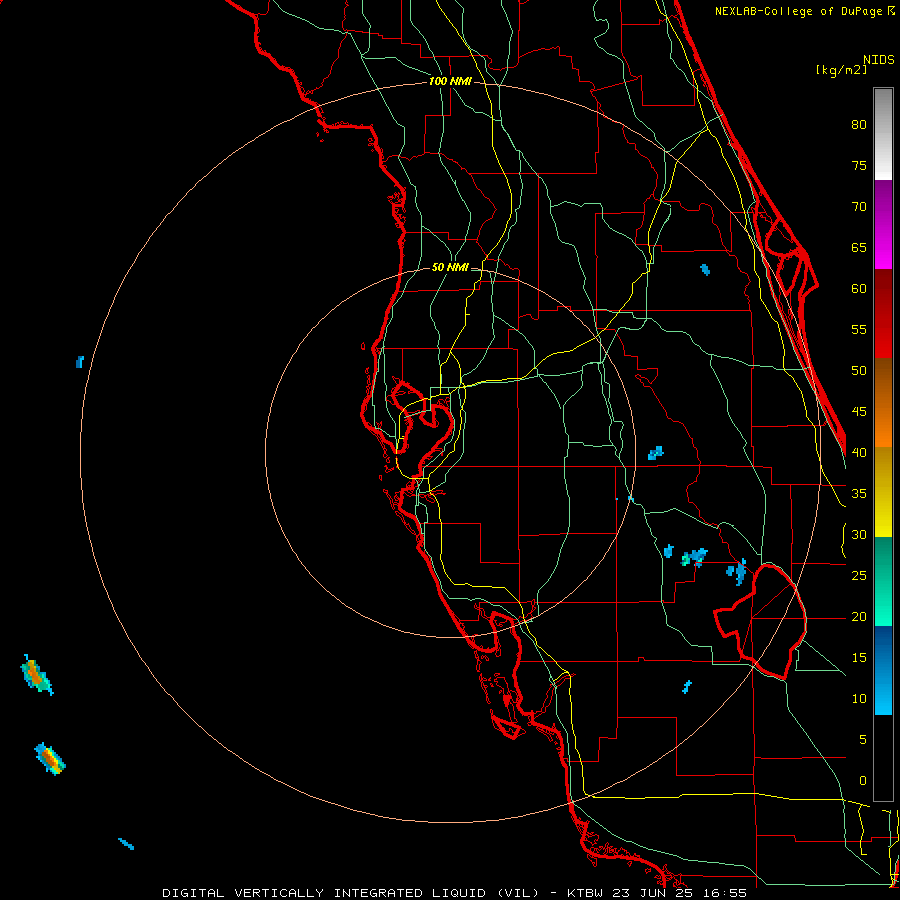Select the 0 value on the VIL scale
900x900 pixels.
(x=863, y=781)
